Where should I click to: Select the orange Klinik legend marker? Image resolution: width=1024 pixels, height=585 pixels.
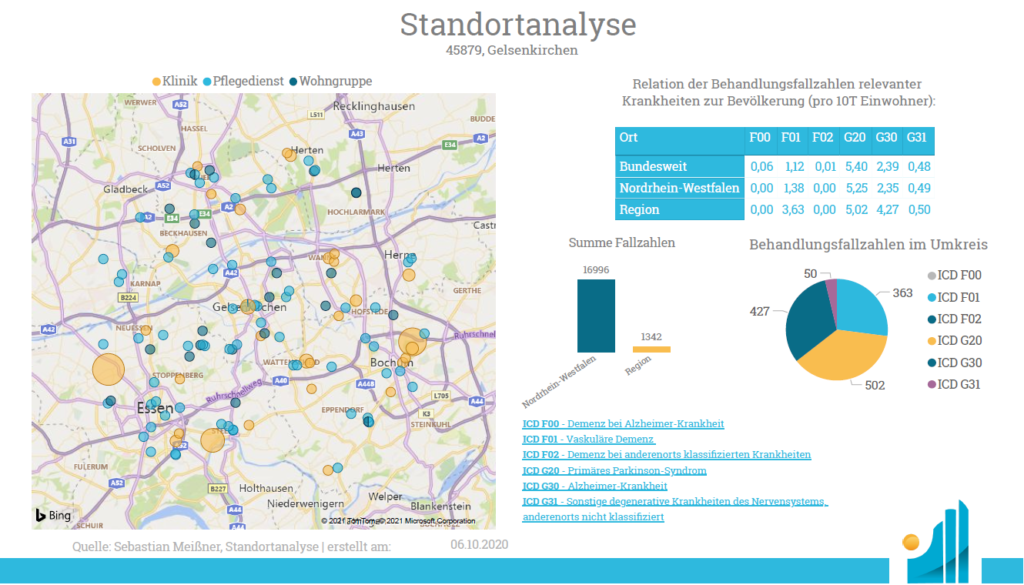click(x=156, y=81)
